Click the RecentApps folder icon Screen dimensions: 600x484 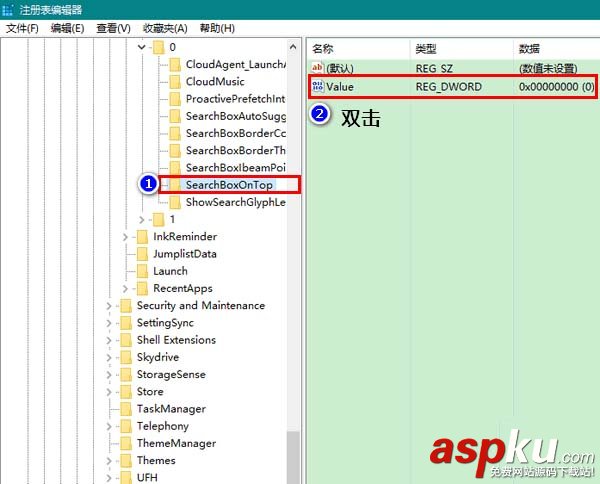point(142,288)
